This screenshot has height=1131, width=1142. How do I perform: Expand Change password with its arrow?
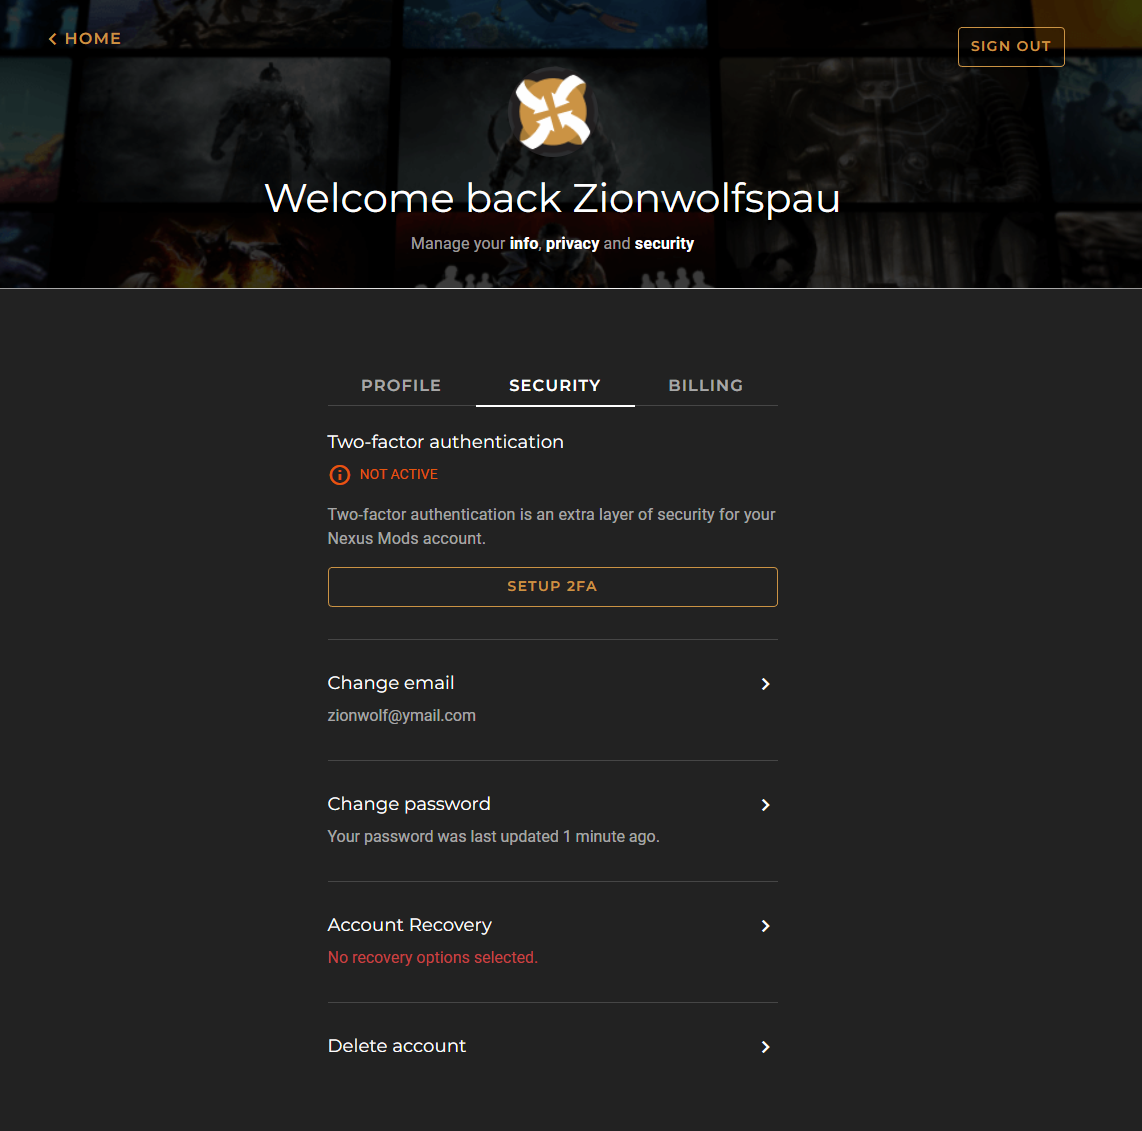pos(765,805)
